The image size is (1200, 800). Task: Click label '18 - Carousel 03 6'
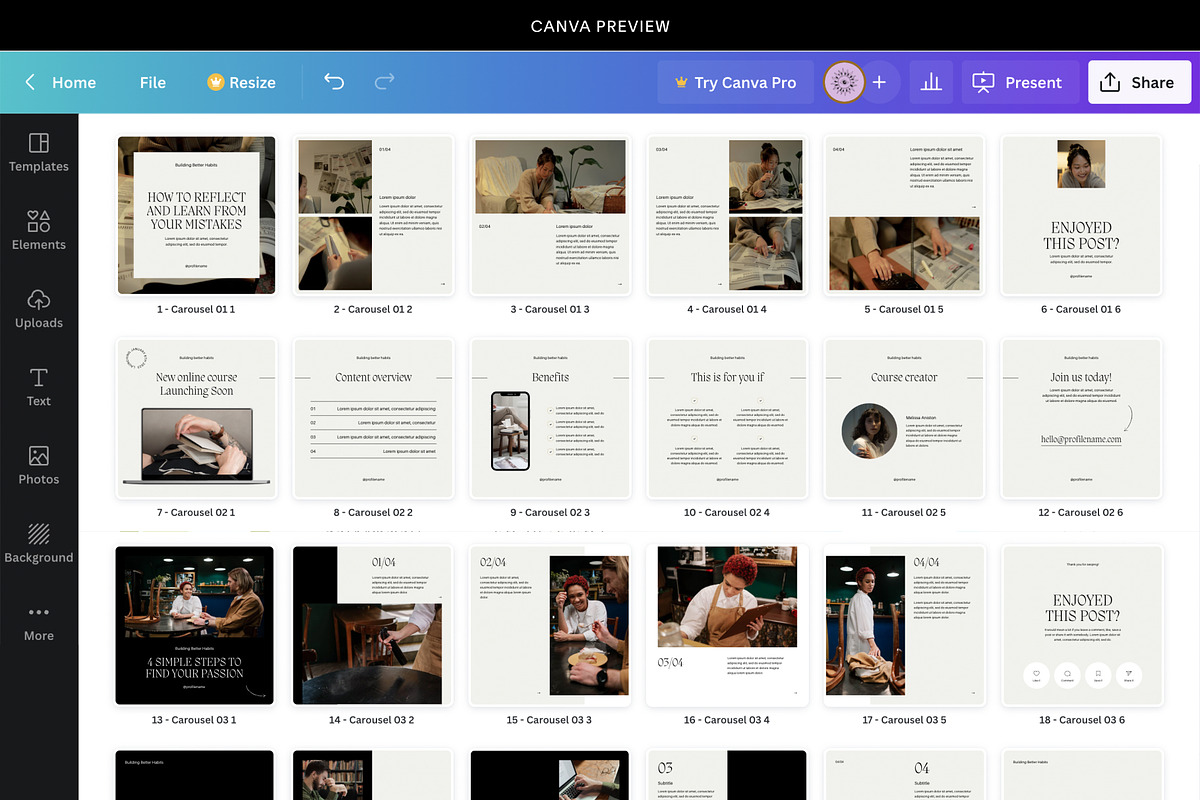click(1082, 719)
